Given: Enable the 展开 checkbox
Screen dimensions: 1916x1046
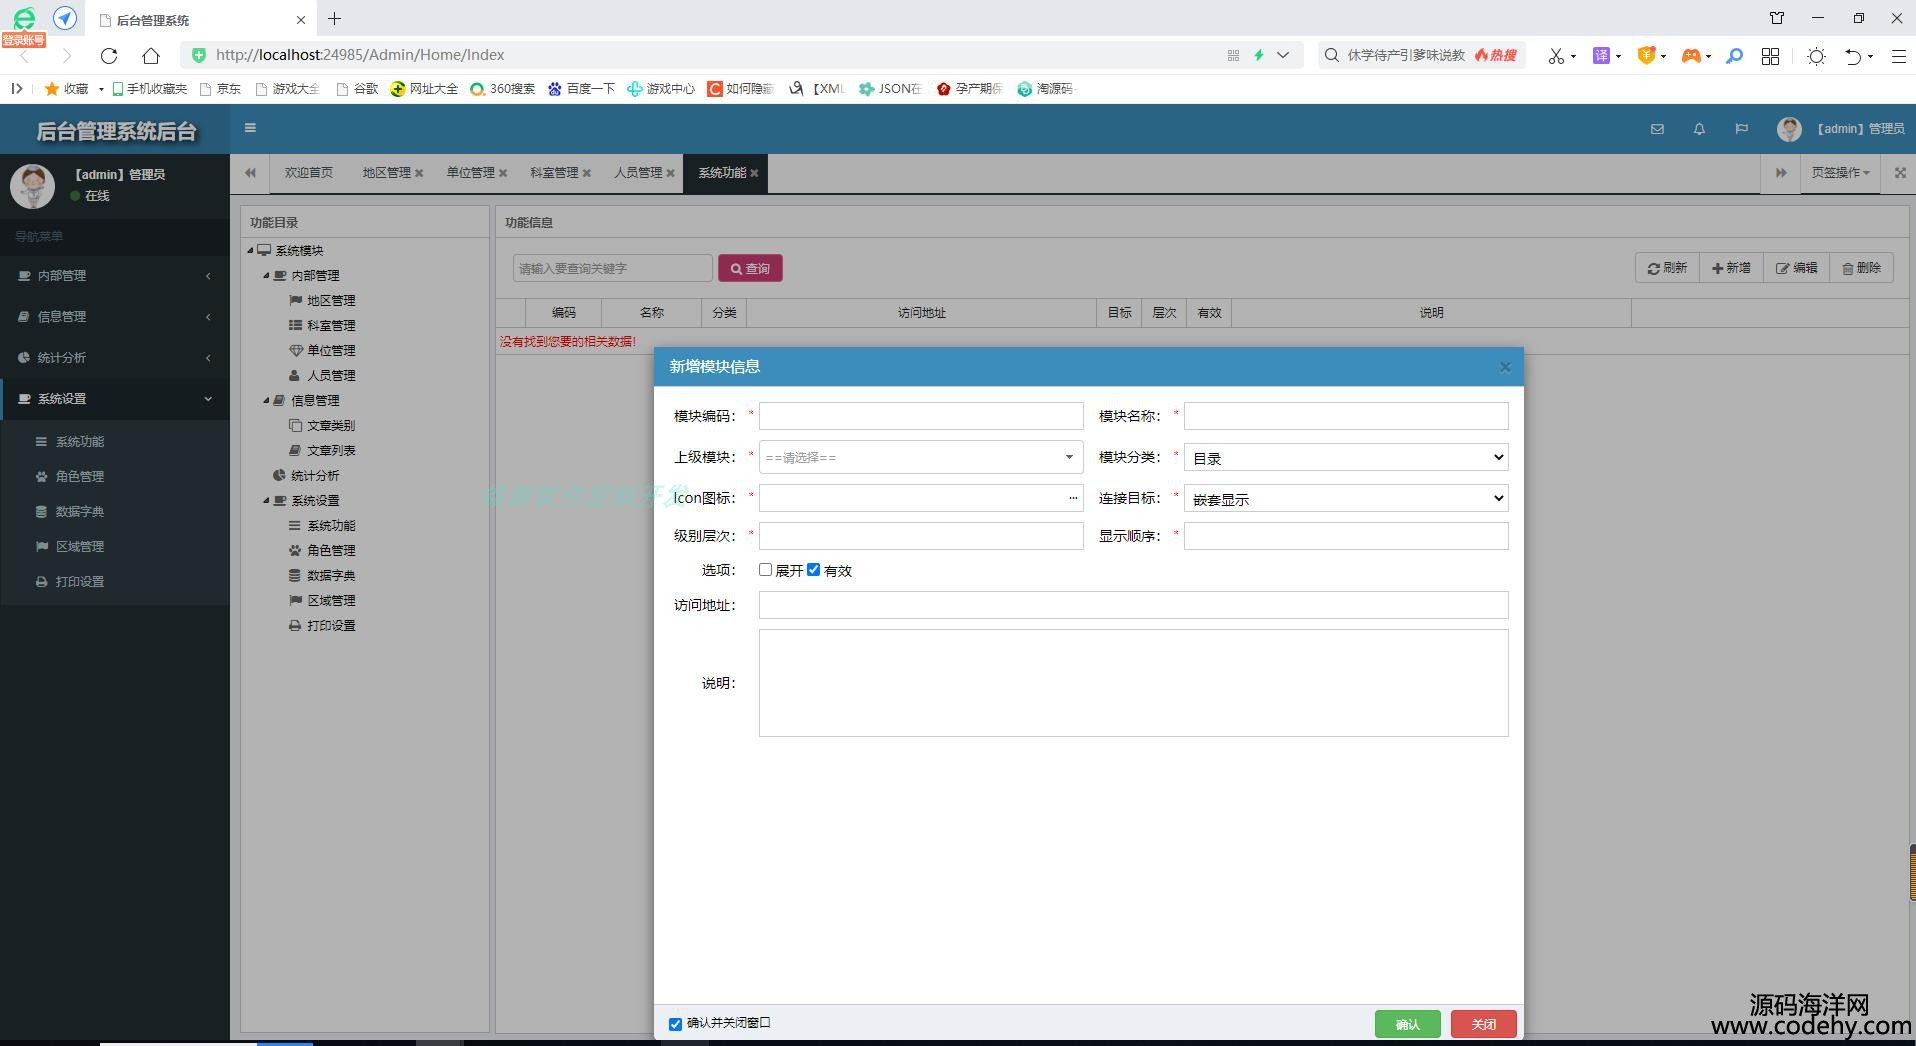Looking at the screenshot, I should click(765, 570).
